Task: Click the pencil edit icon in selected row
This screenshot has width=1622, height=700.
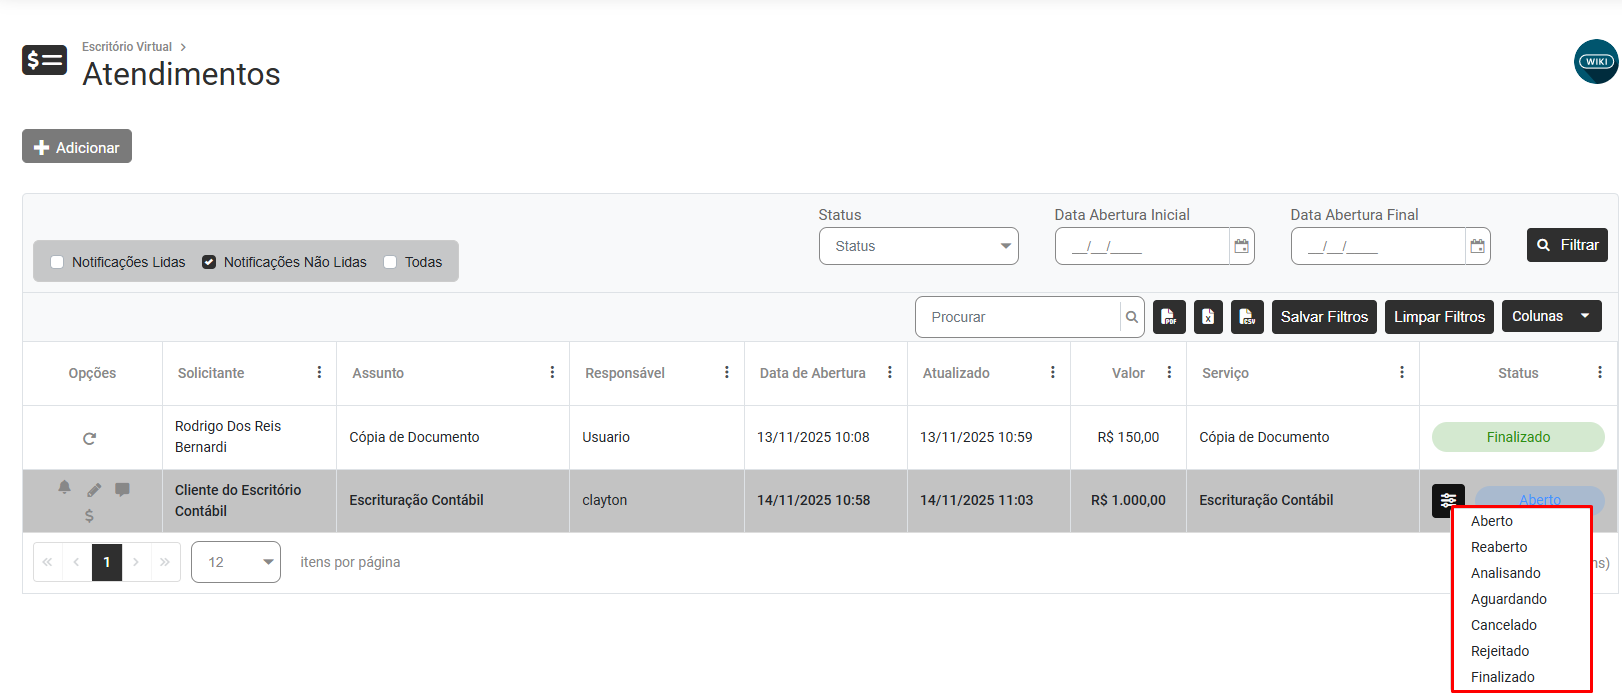Action: tap(94, 490)
